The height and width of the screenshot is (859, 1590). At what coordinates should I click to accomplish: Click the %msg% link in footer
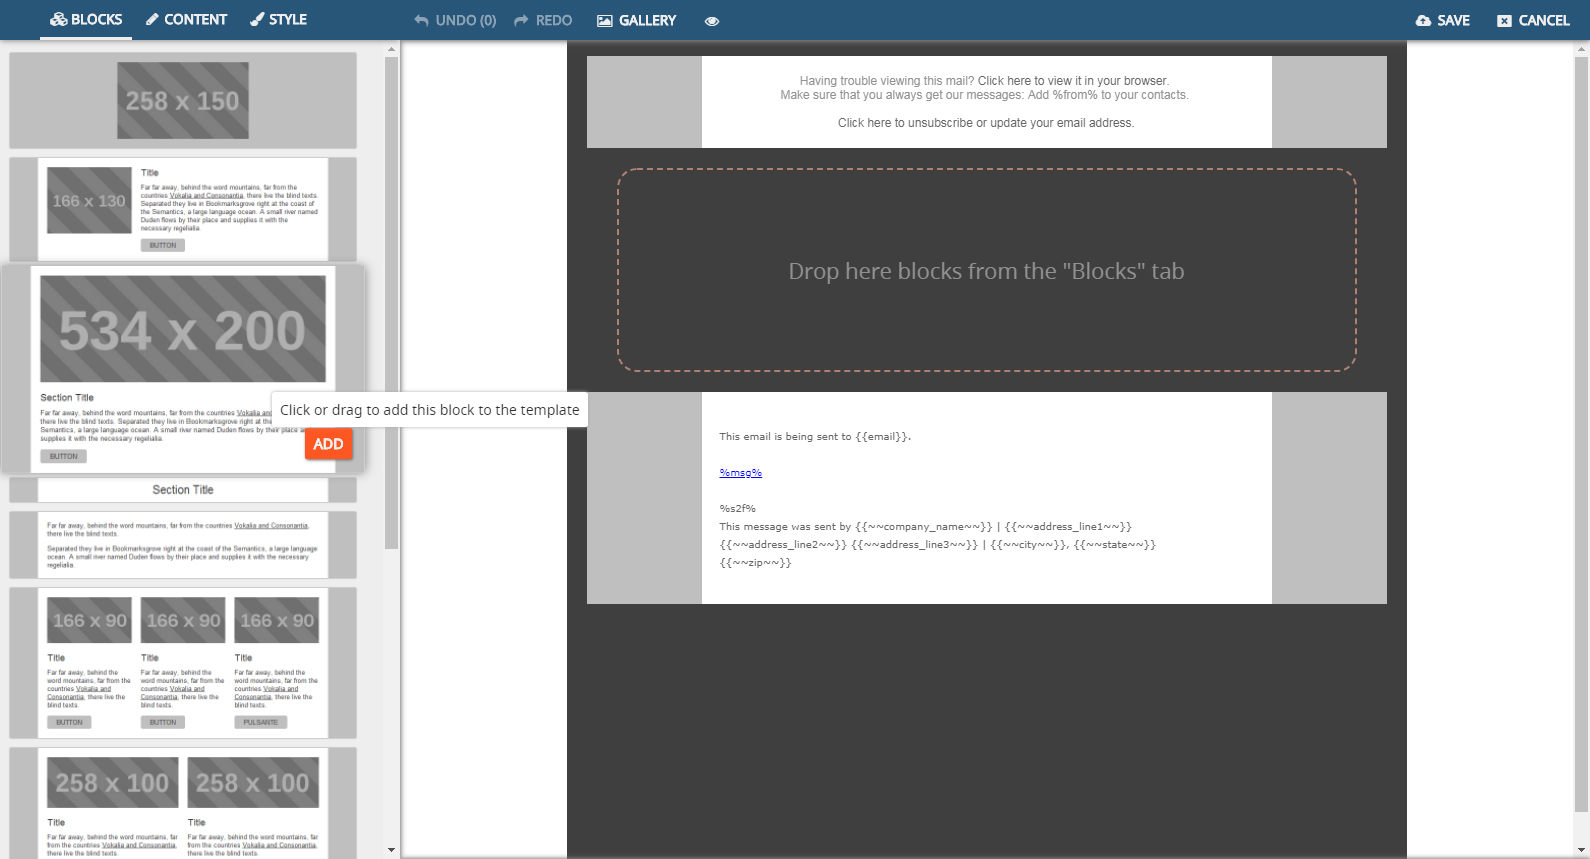[740, 473]
